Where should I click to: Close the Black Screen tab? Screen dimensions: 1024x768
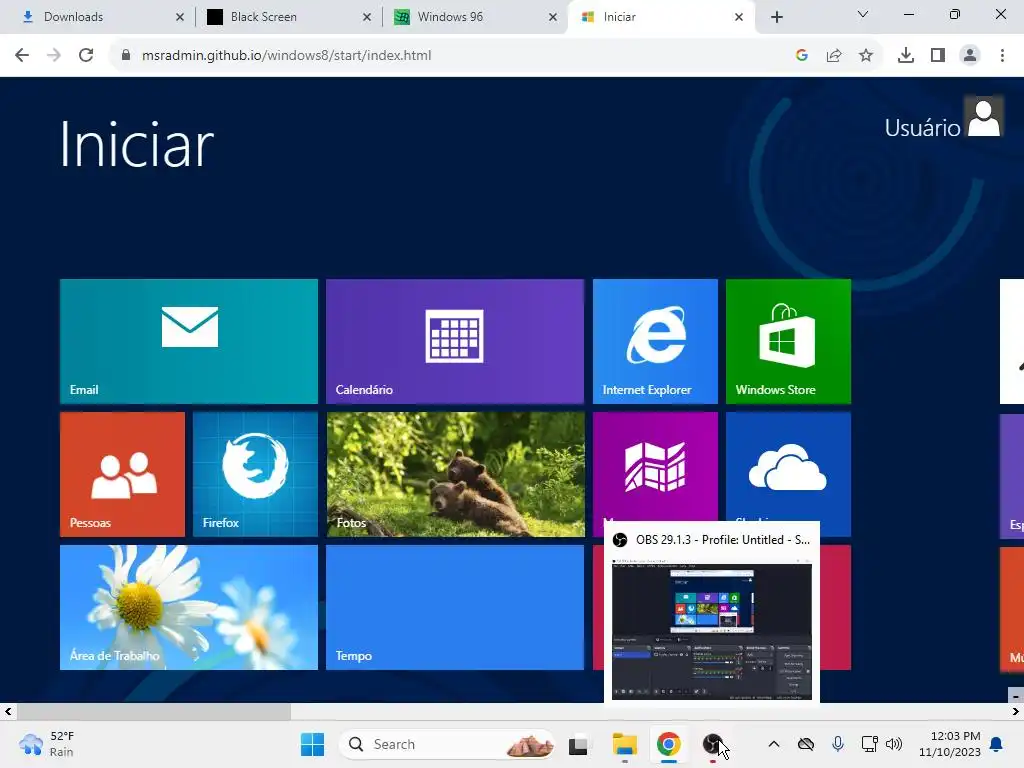367,17
